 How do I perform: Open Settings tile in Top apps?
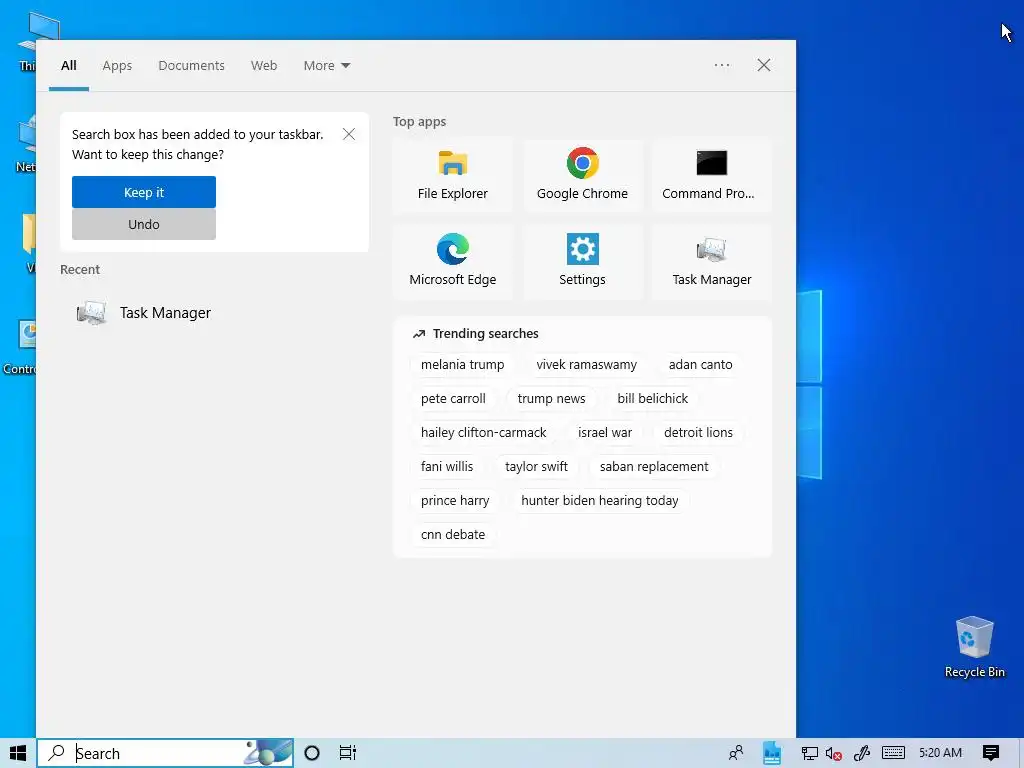click(582, 262)
